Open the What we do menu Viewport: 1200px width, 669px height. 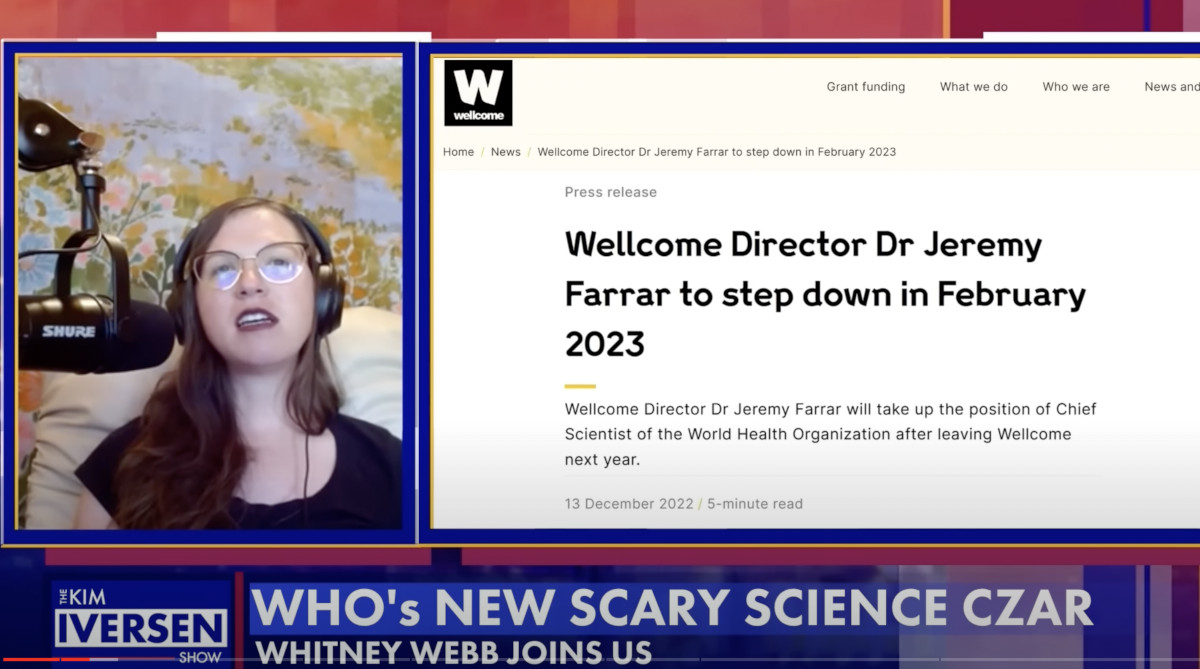point(974,87)
